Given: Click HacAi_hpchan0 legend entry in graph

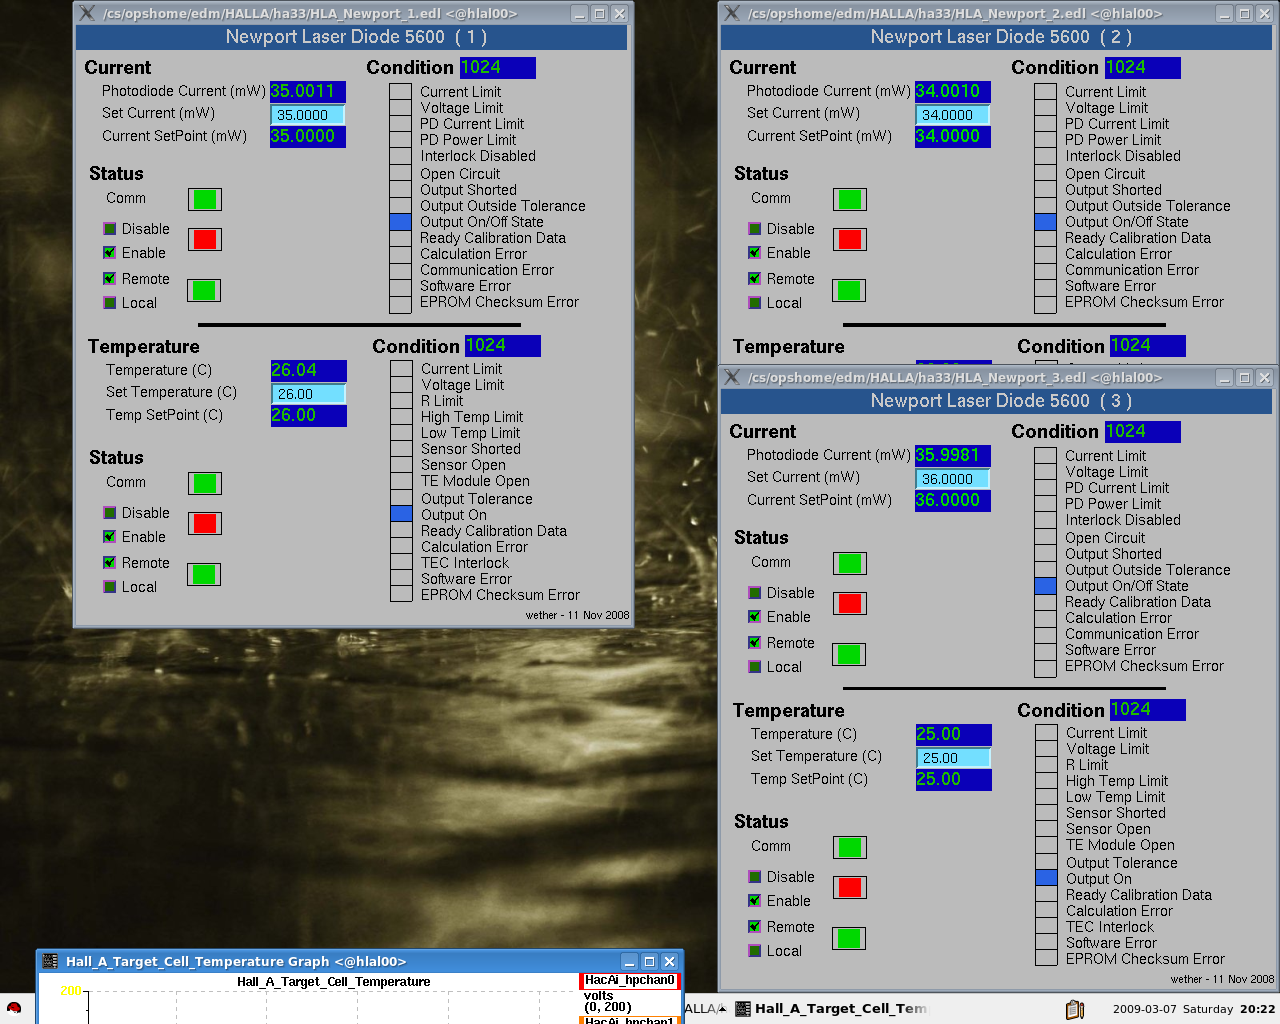Looking at the screenshot, I should [x=630, y=981].
